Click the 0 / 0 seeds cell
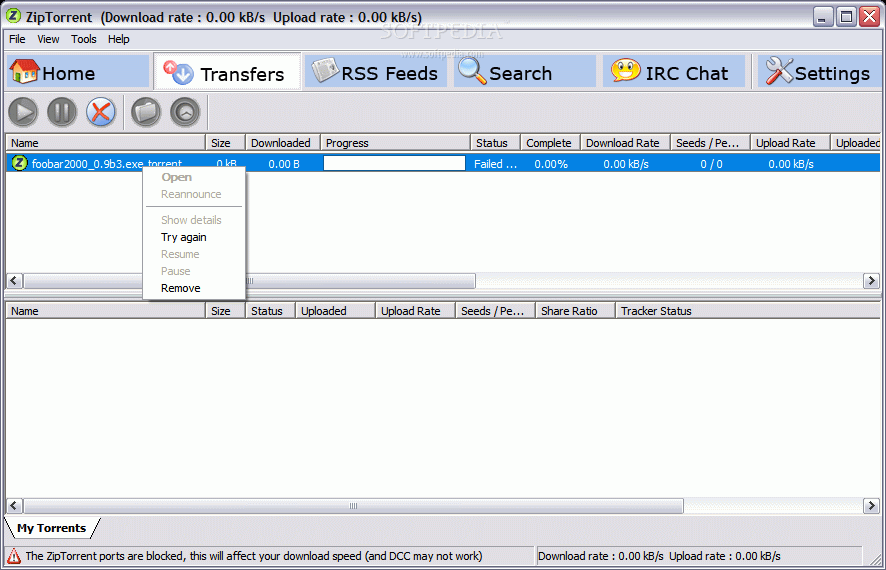 click(x=711, y=164)
